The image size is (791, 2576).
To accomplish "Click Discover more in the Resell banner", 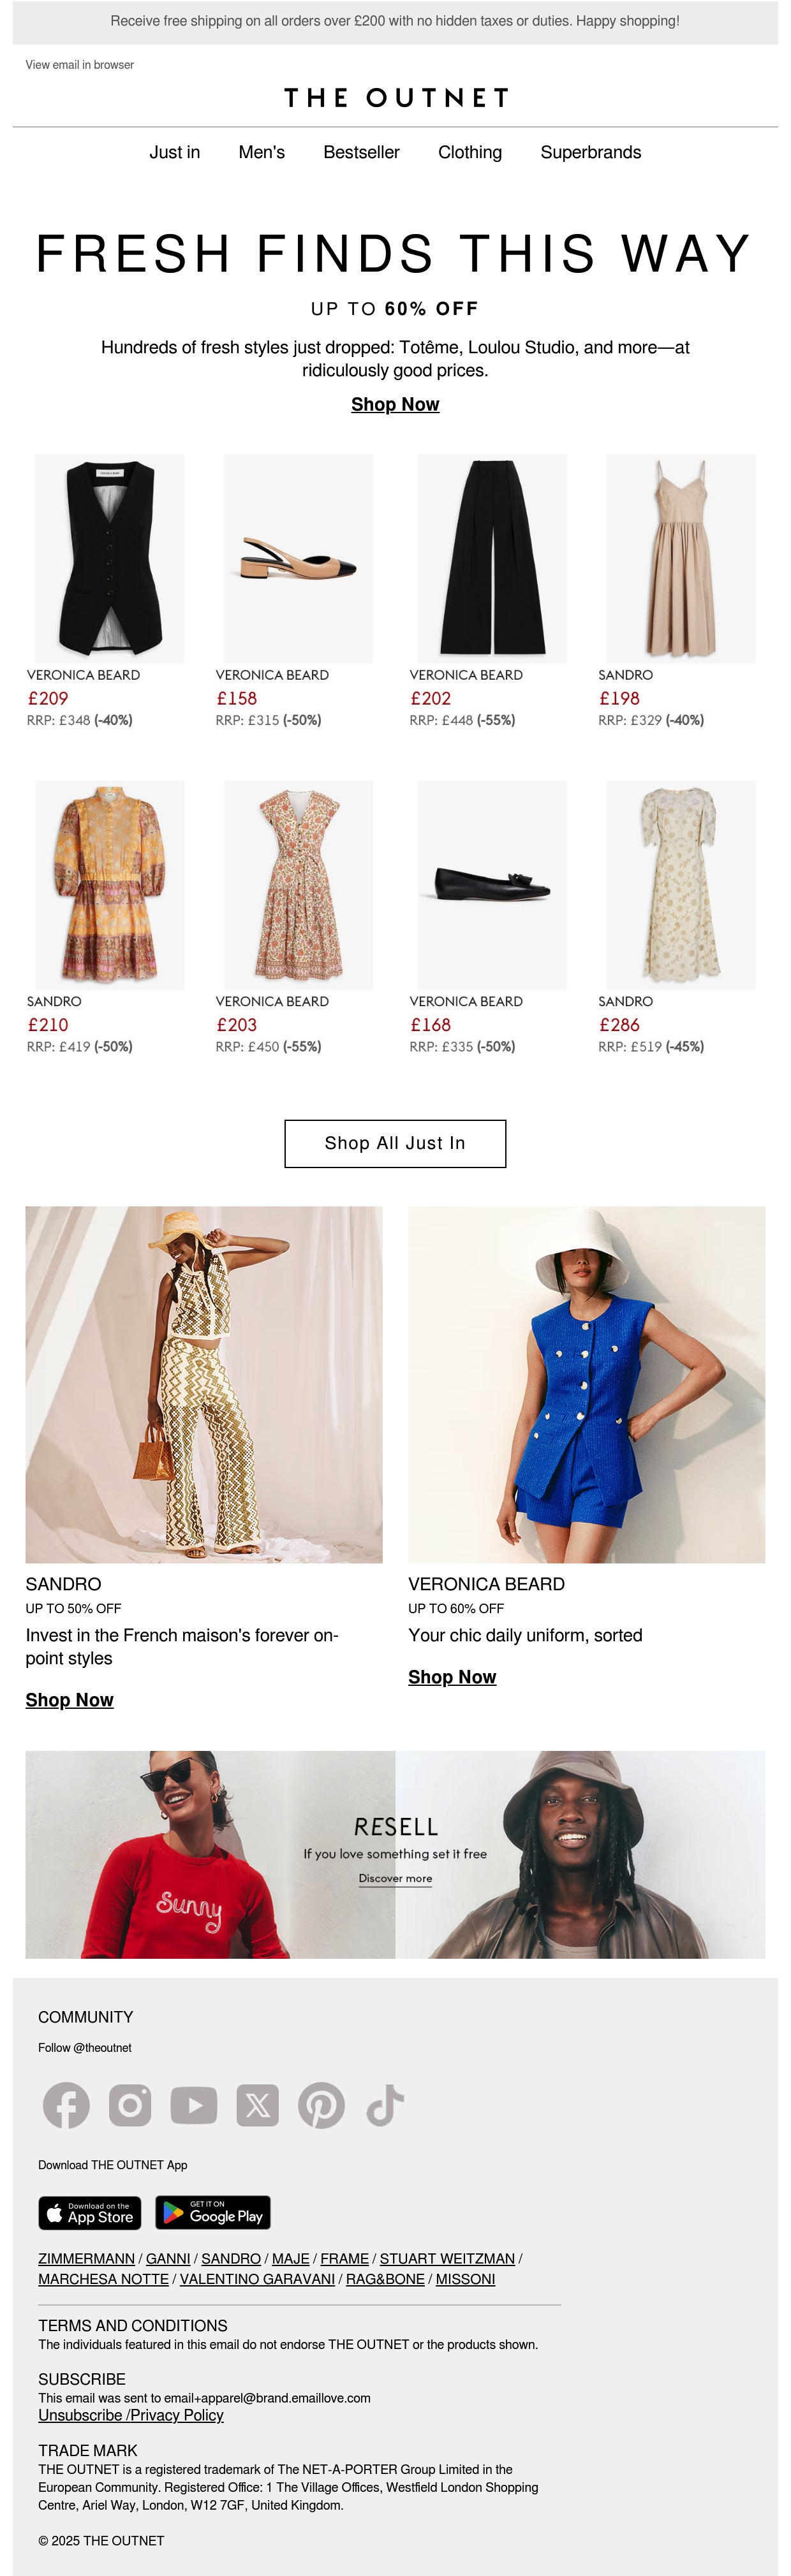I will 396,1878.
